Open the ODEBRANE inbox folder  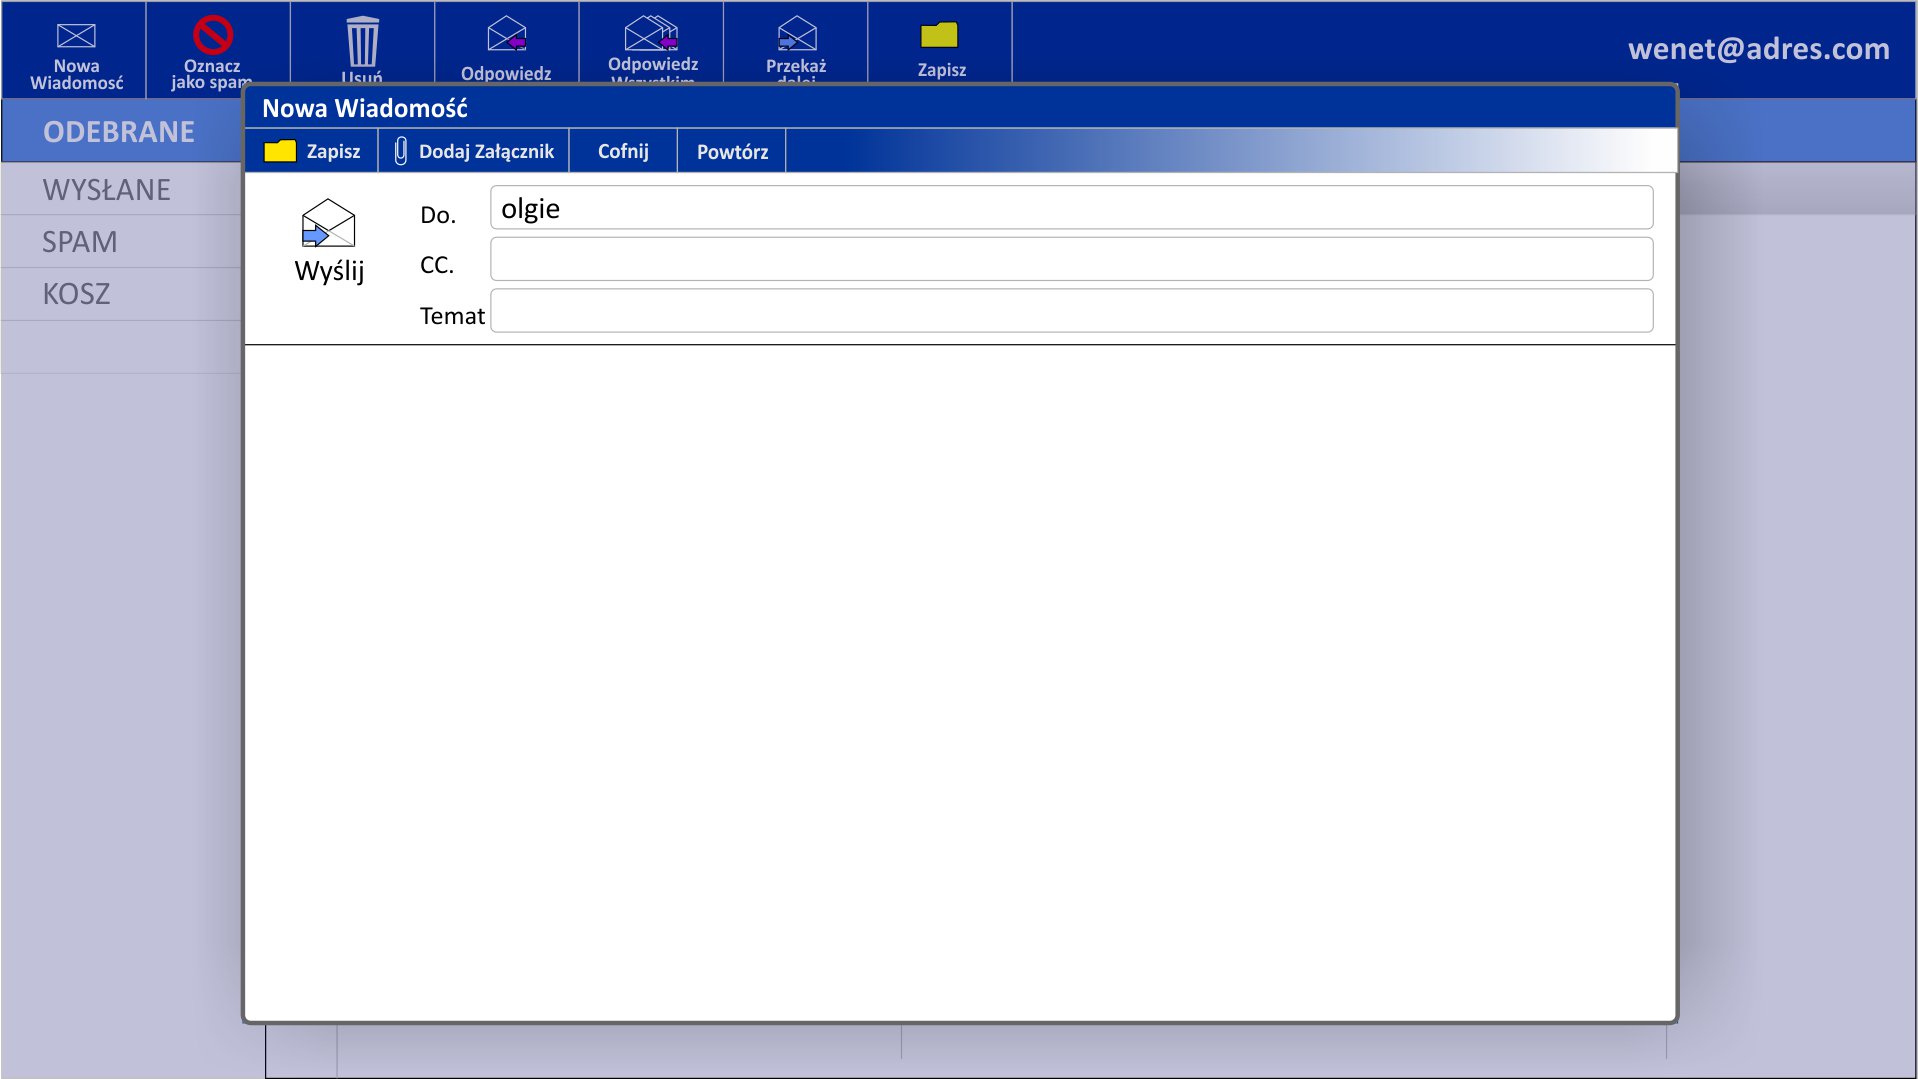coord(121,131)
